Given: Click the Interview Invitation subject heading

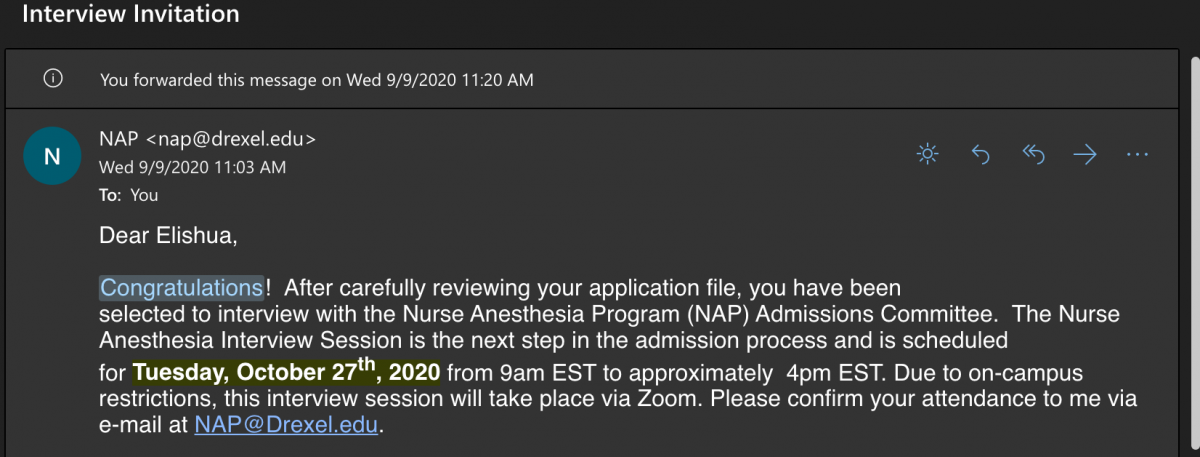Looking at the screenshot, I should pos(131,14).
